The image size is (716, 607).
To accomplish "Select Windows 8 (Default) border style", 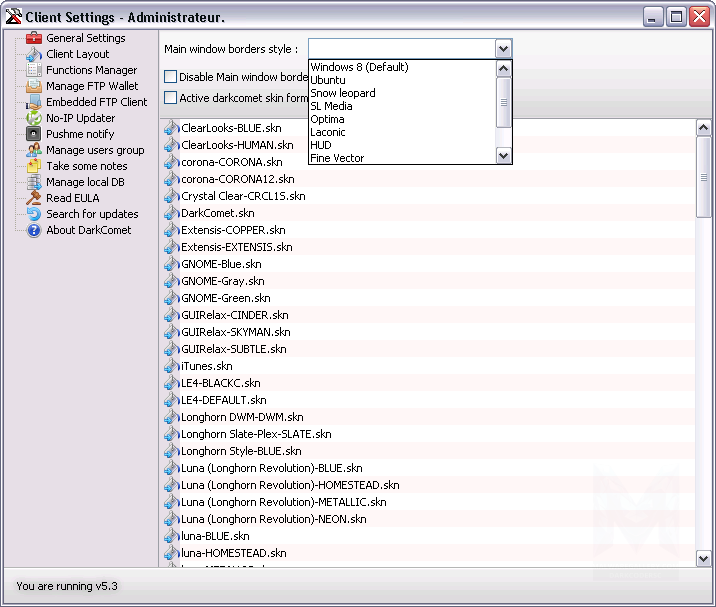I will pos(359,67).
